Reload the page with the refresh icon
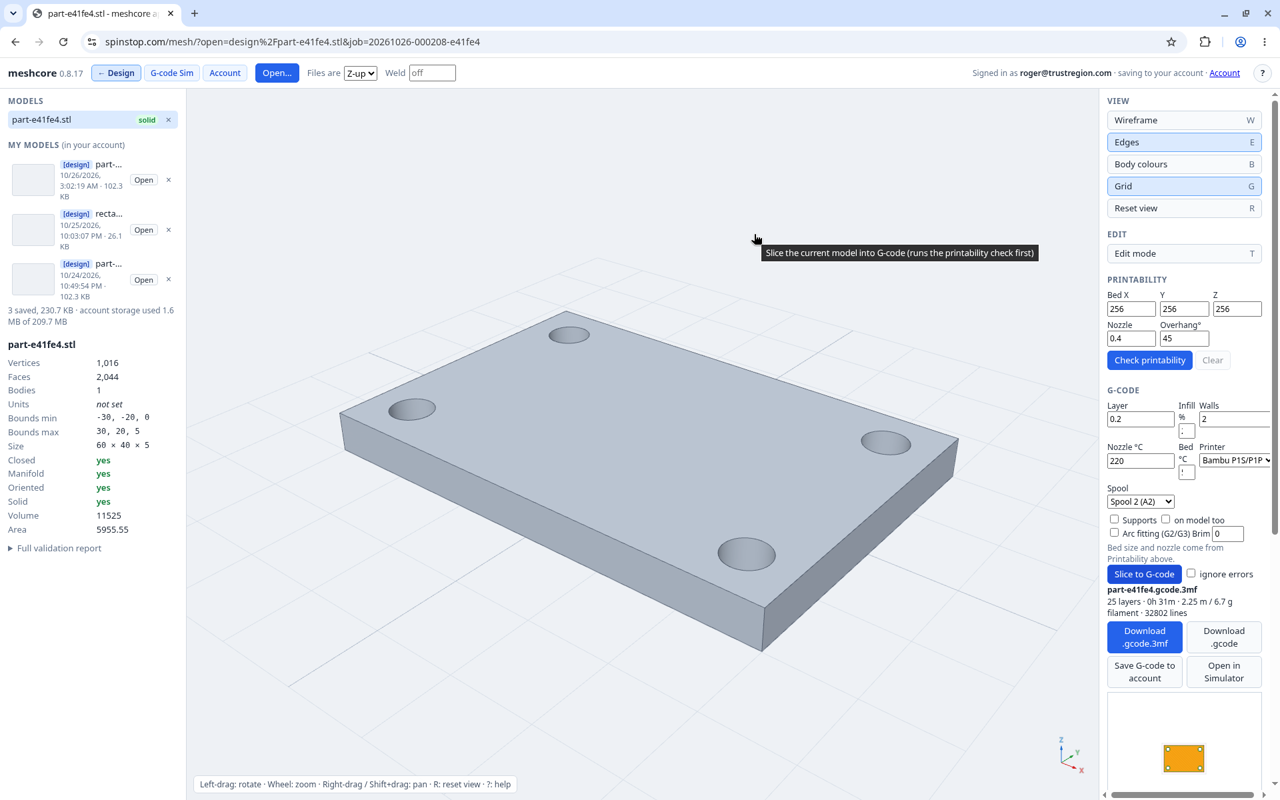 coord(63,42)
